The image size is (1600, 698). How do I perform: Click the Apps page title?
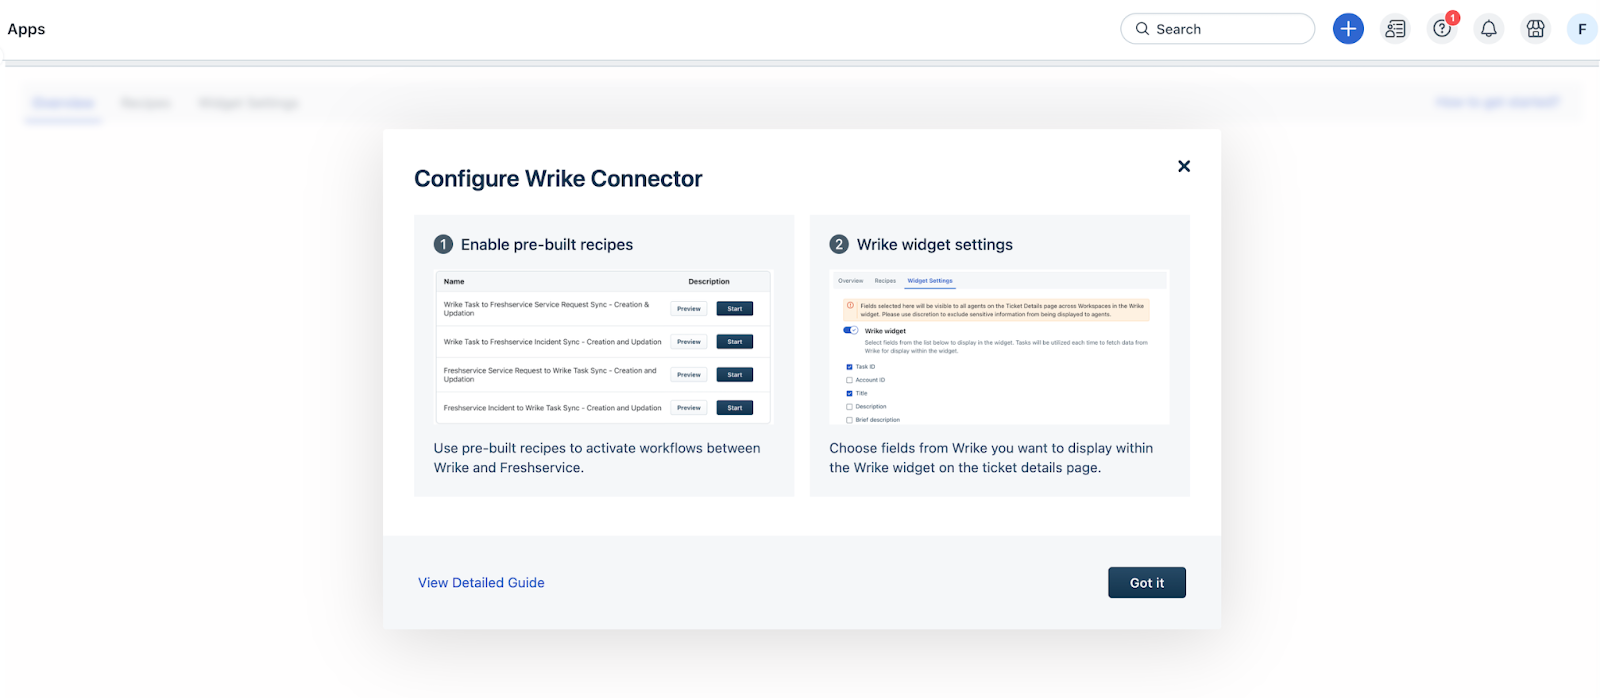point(26,29)
